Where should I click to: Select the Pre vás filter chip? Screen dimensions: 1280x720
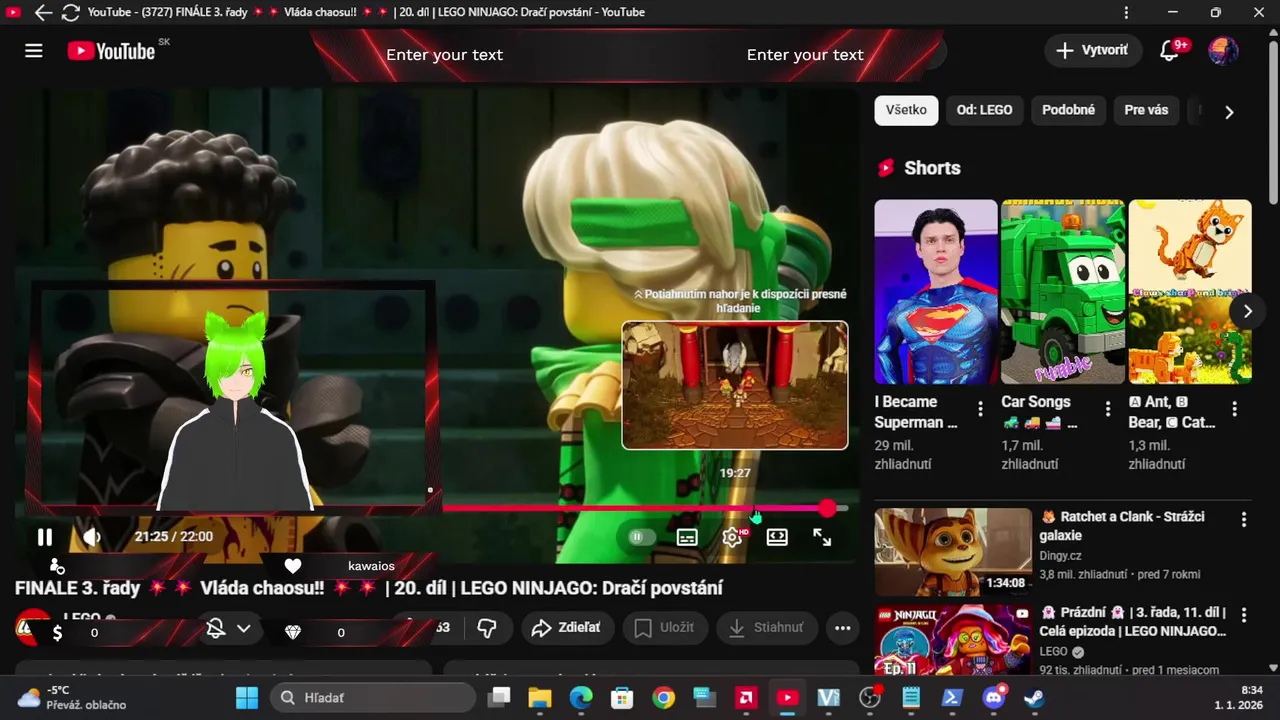[1146, 110]
